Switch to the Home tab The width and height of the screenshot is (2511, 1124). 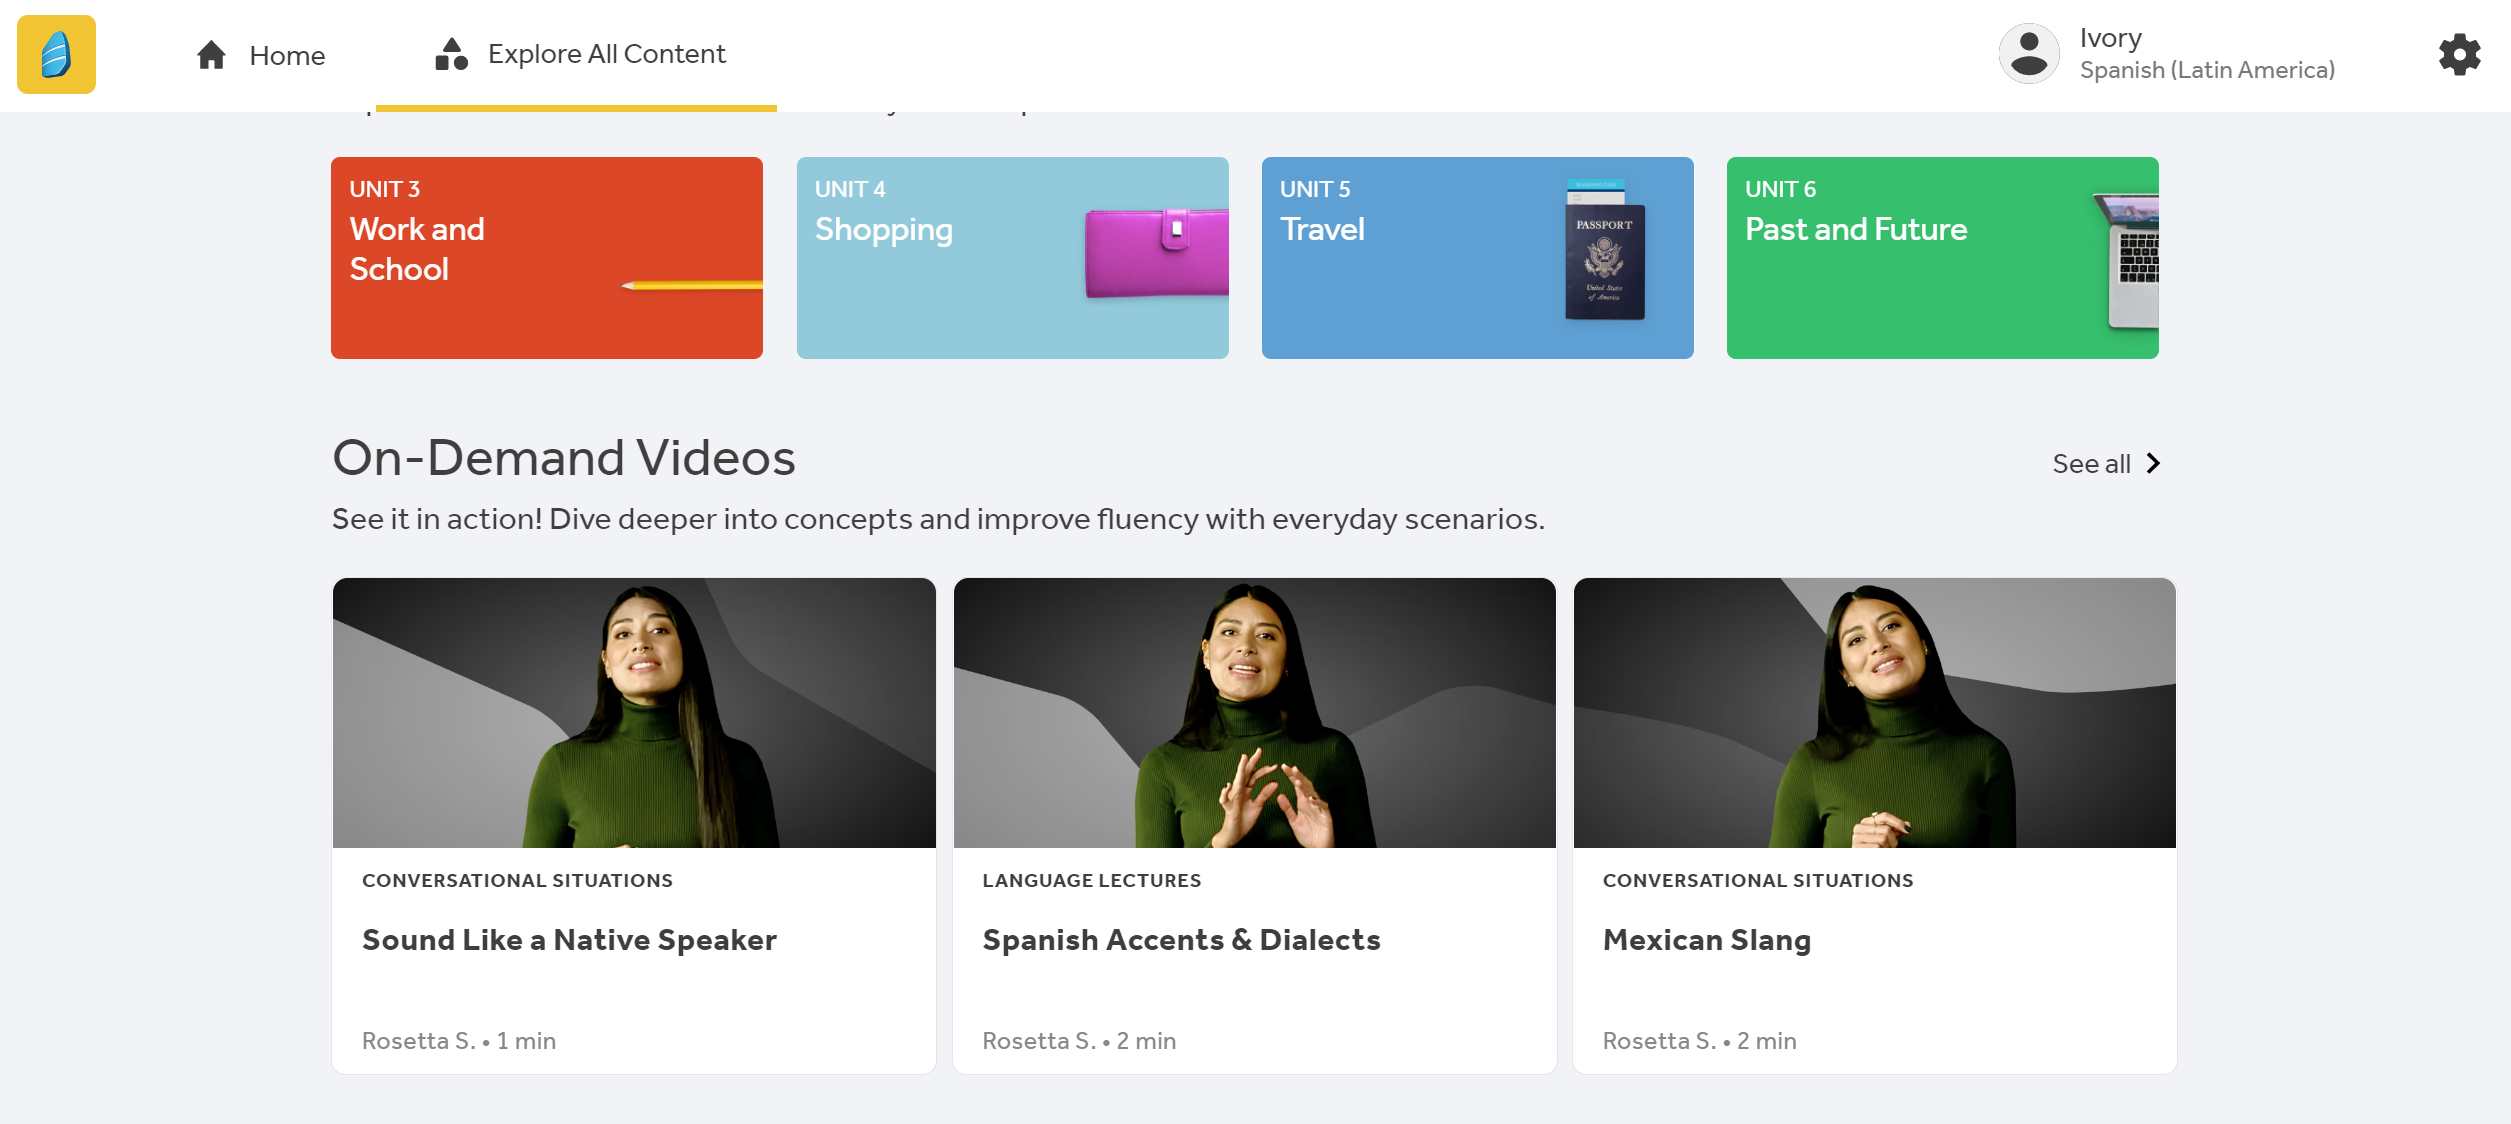pyautogui.click(x=287, y=55)
